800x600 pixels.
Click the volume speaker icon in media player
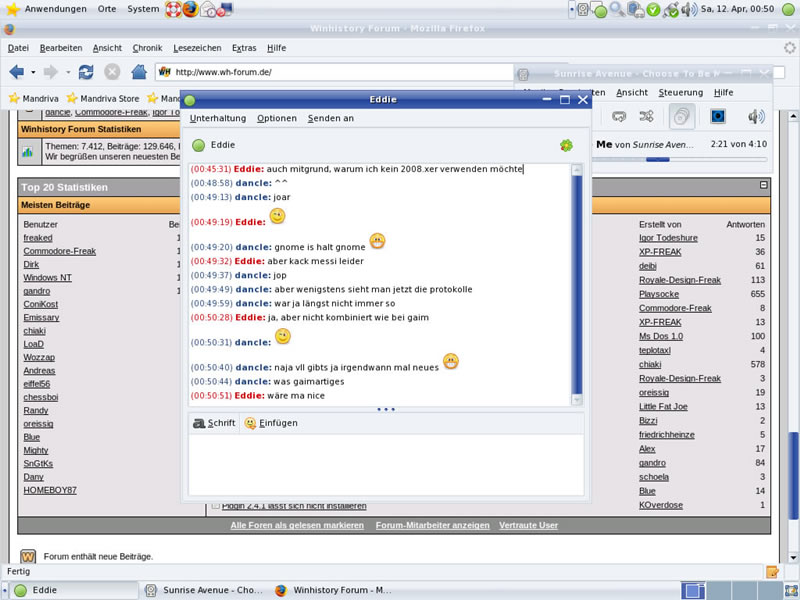[x=755, y=117]
